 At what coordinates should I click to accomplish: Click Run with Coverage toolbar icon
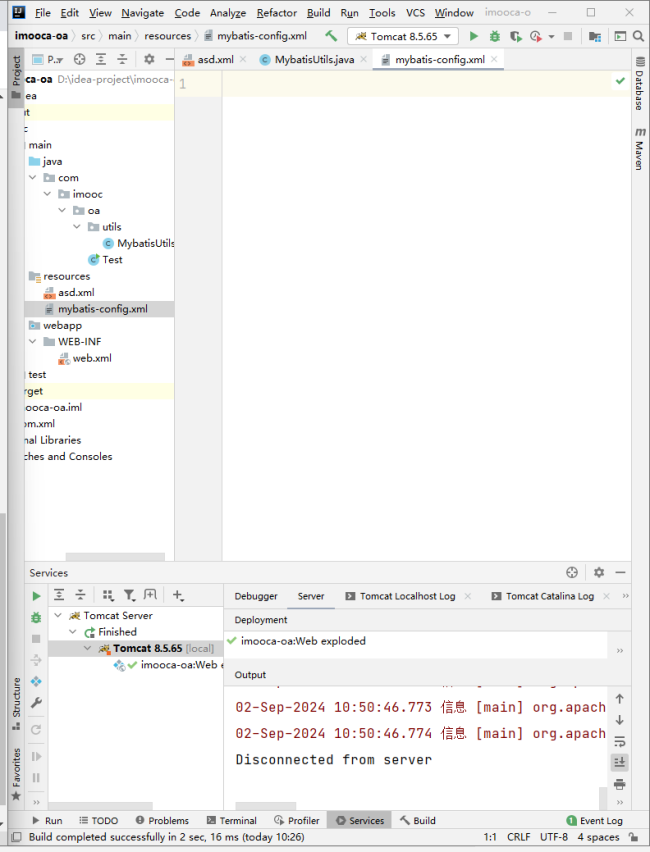point(515,36)
